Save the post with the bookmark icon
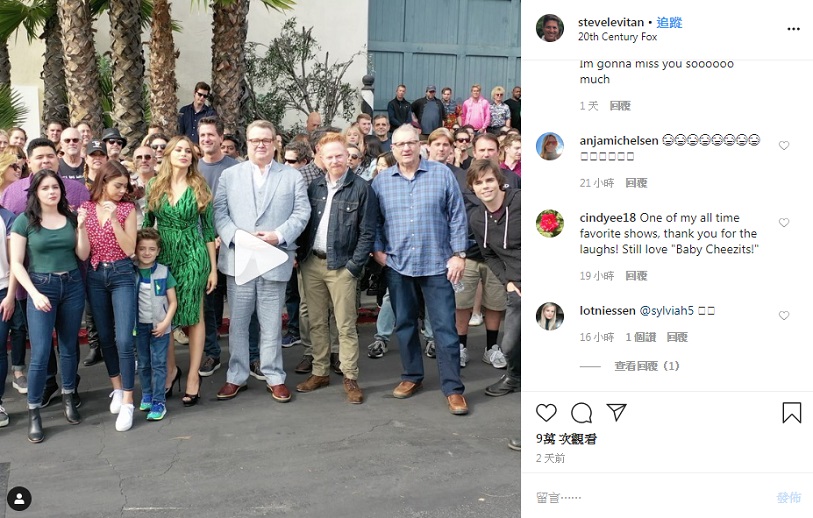 [x=792, y=413]
